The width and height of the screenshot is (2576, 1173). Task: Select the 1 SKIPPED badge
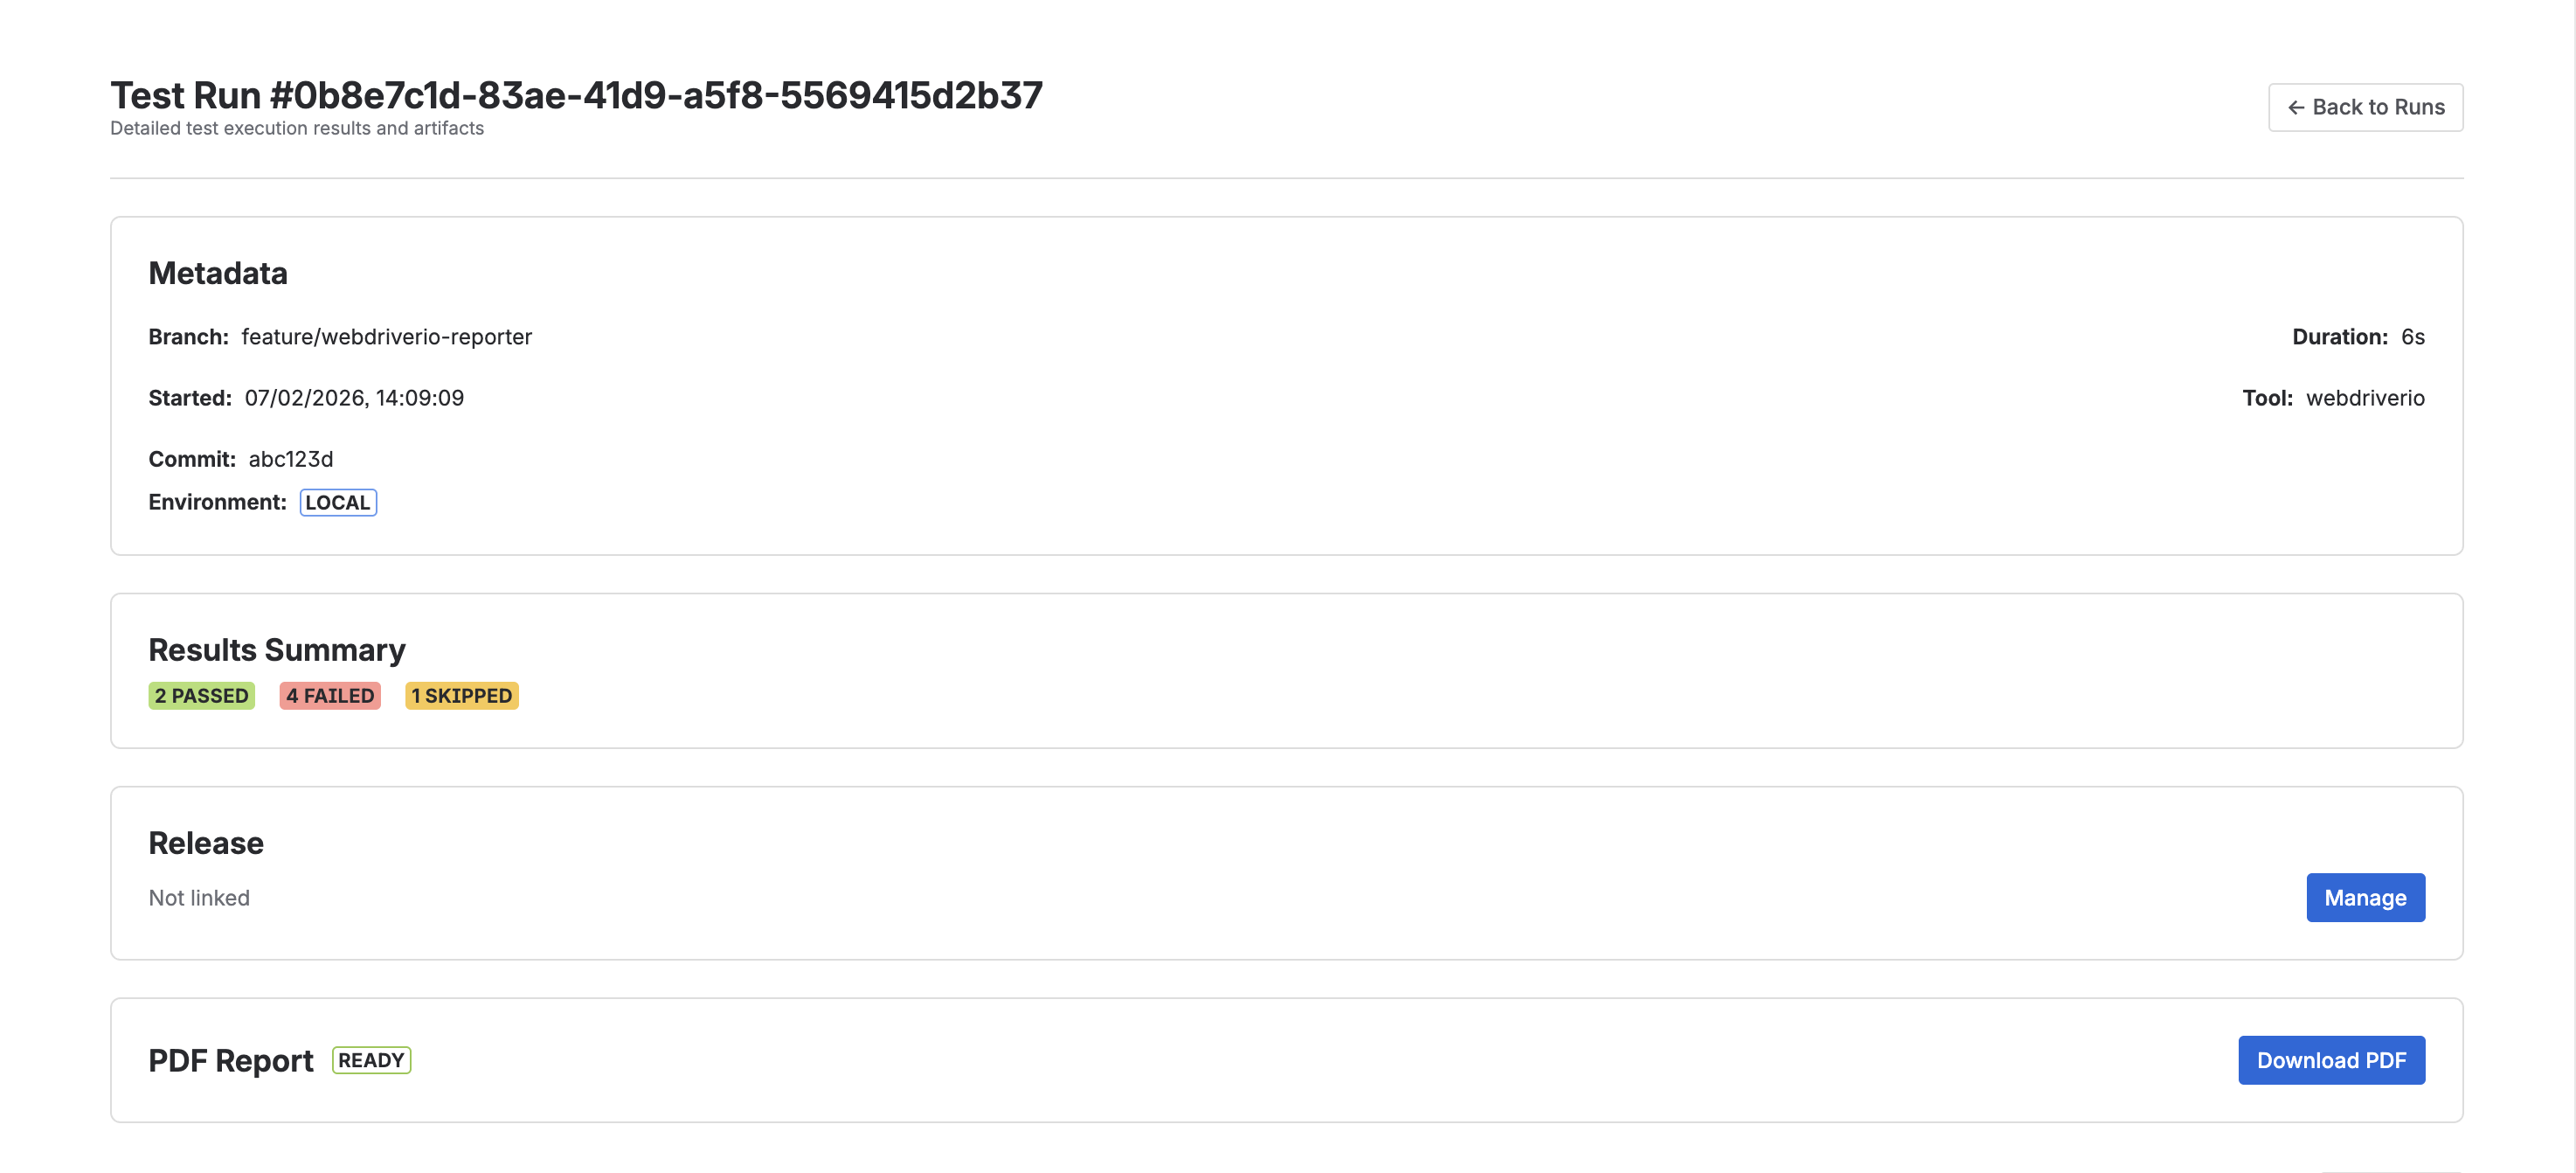pyautogui.click(x=461, y=695)
